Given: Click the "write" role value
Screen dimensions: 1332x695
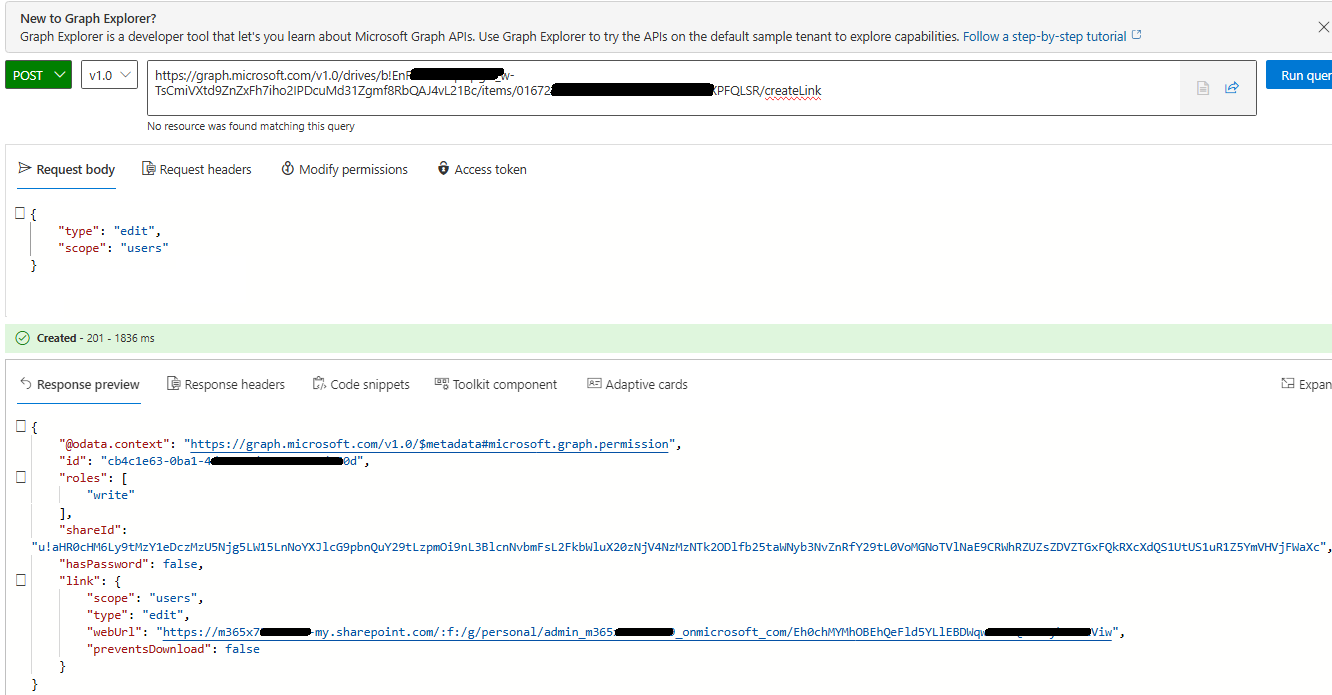Looking at the screenshot, I should click(x=110, y=495).
